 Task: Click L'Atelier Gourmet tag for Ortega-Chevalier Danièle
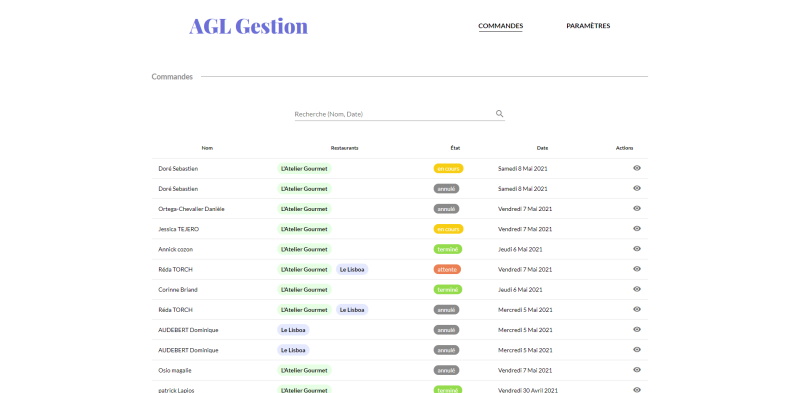305,209
